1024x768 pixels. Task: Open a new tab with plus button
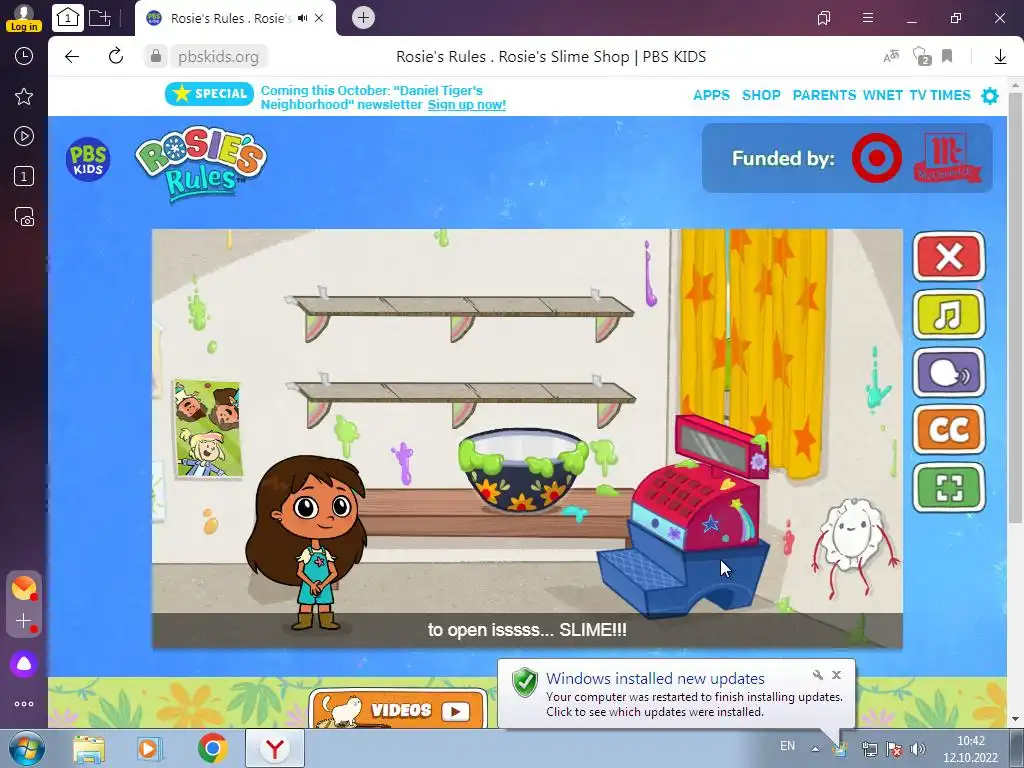point(364,18)
